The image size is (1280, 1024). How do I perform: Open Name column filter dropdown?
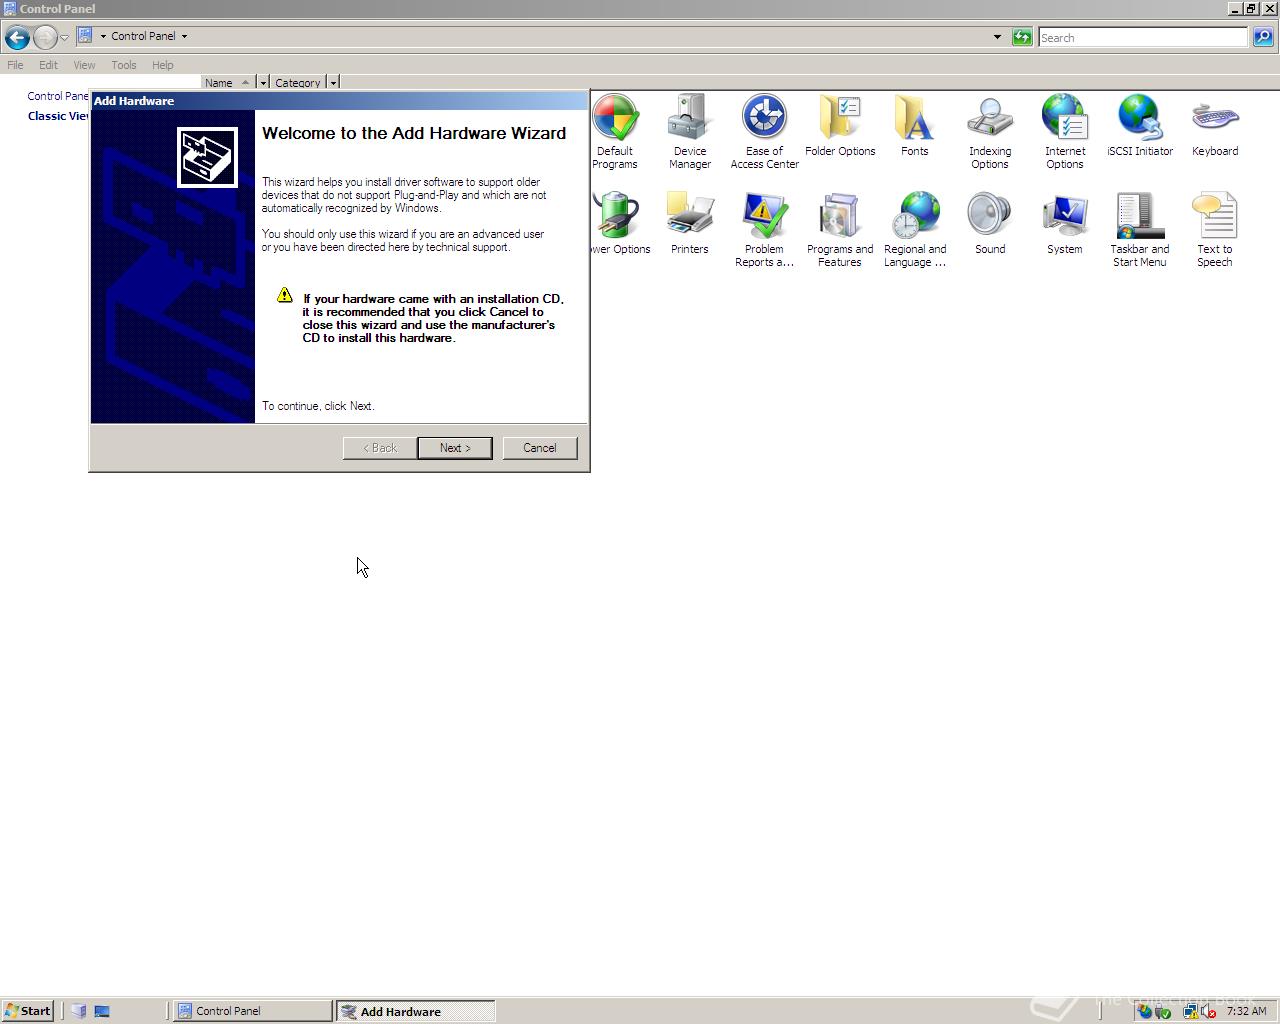coord(263,83)
